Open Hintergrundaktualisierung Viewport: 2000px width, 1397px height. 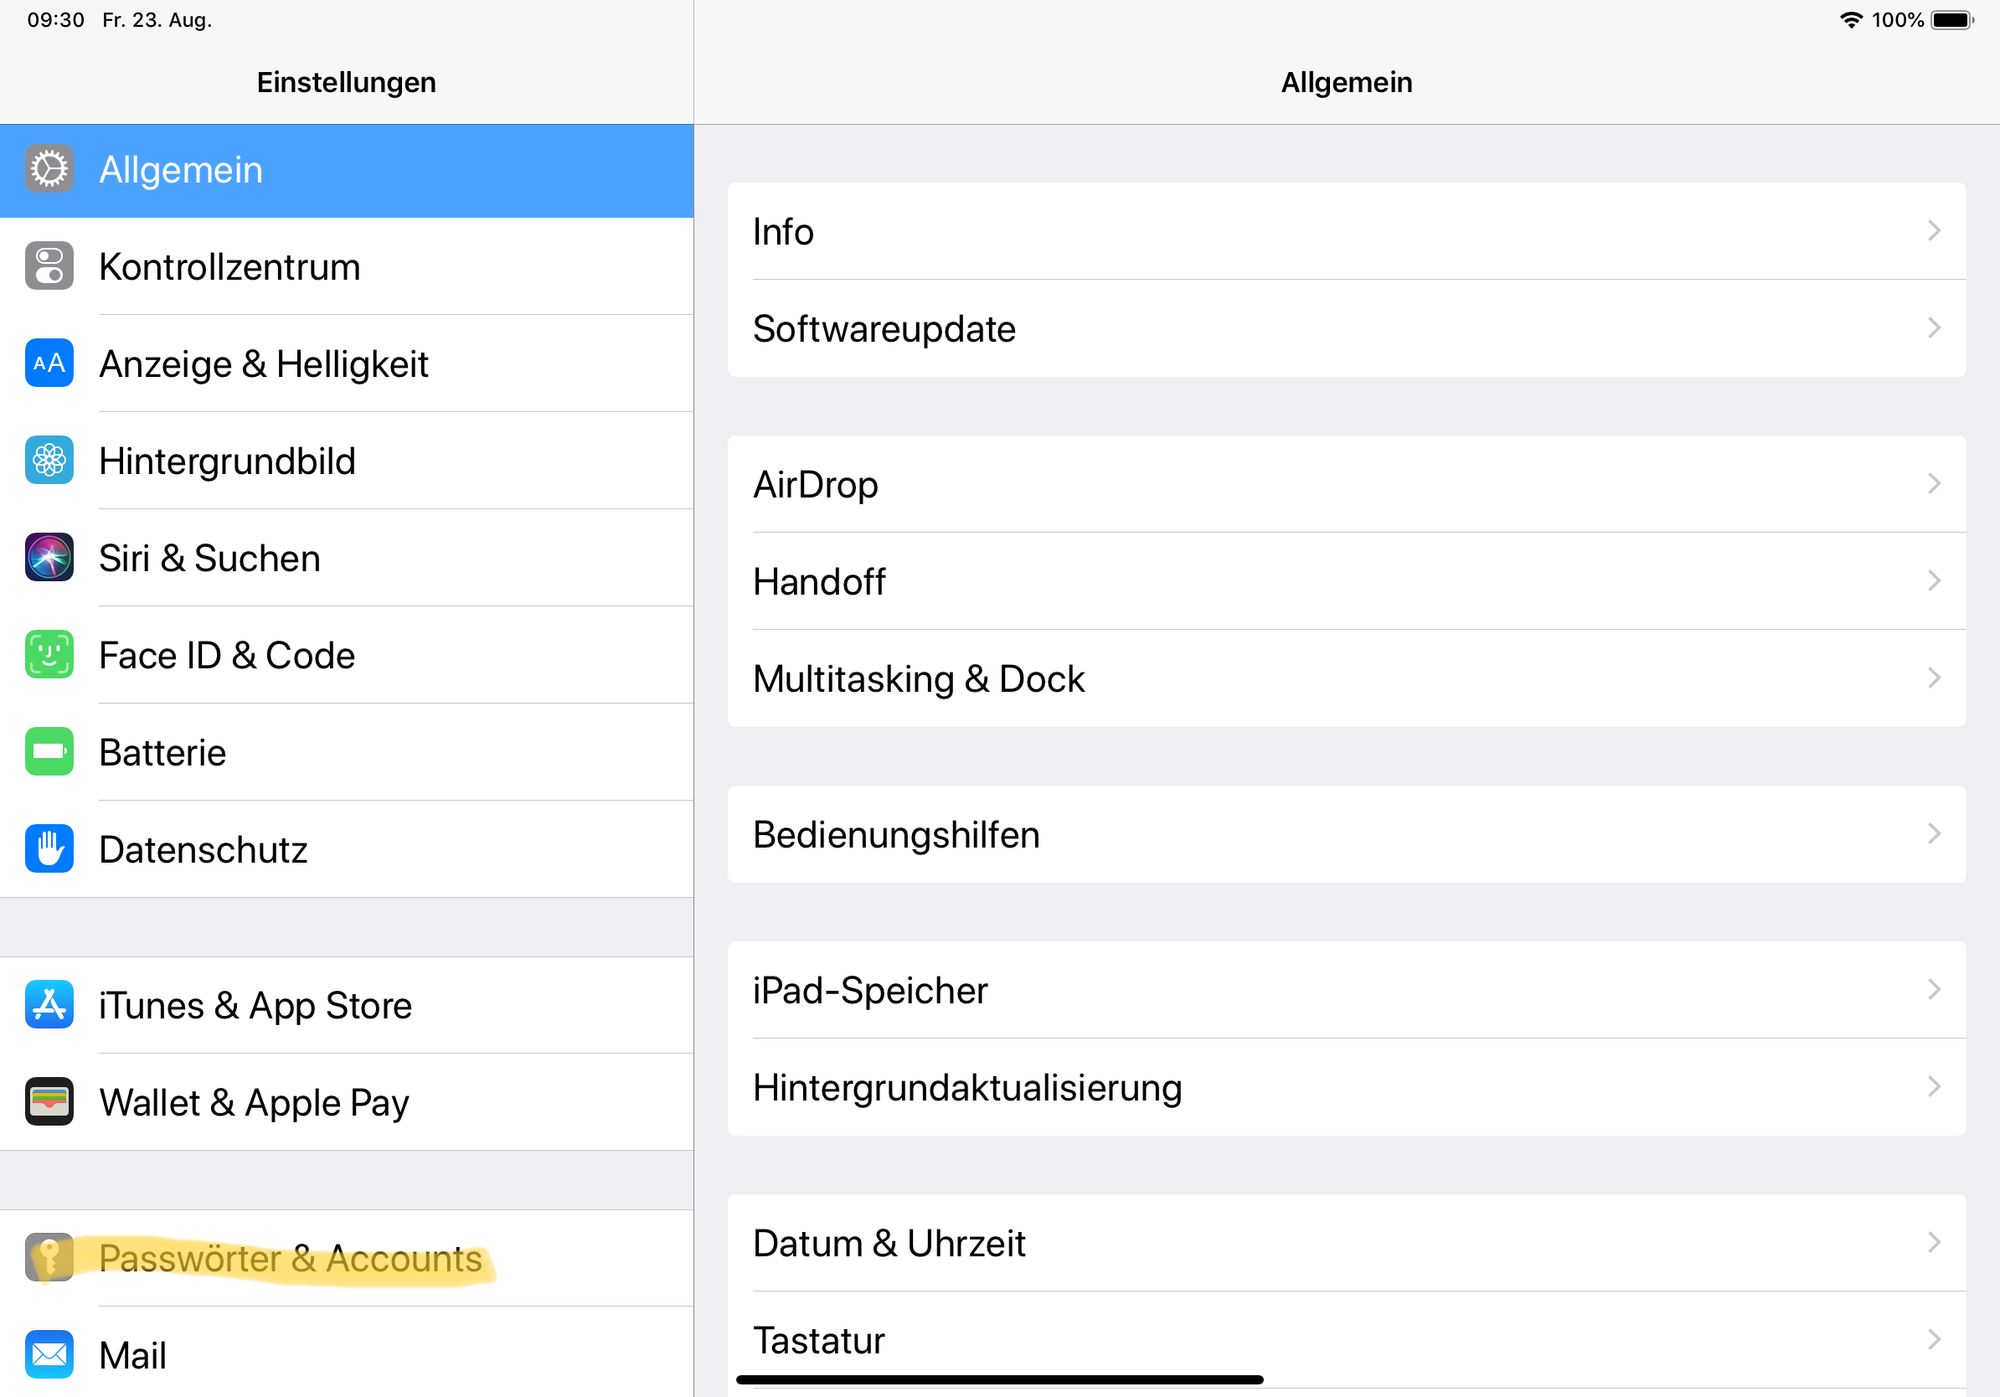click(1347, 1087)
